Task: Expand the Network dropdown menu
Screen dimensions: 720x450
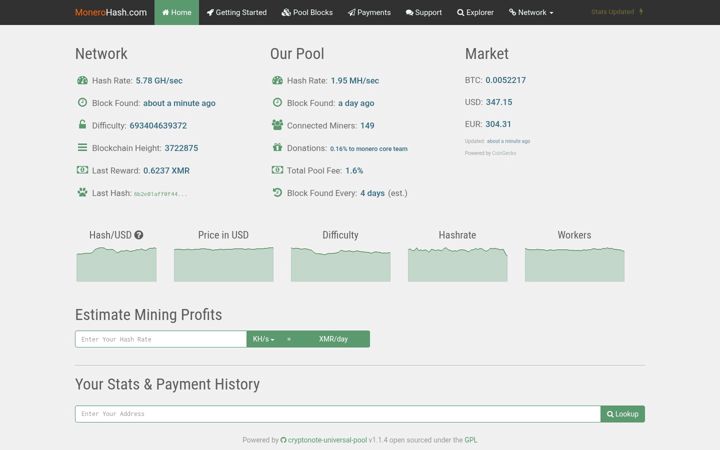Action: click(x=531, y=12)
